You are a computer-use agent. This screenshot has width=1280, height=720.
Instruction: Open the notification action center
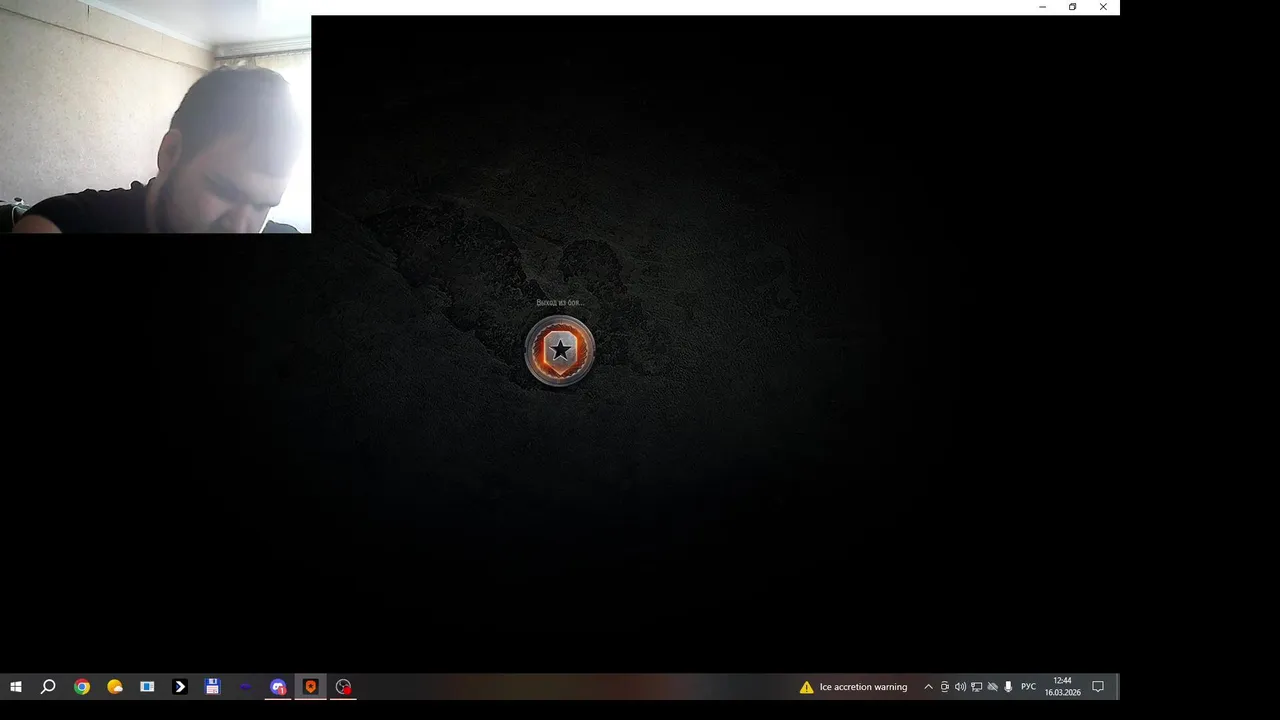pos(1097,687)
